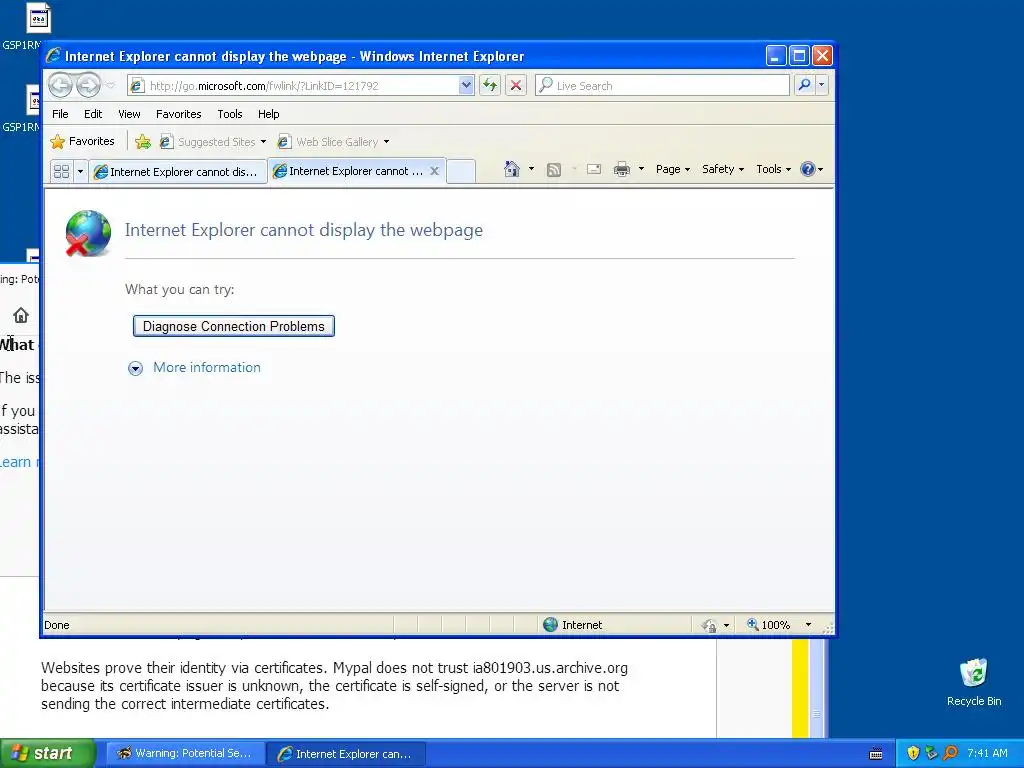Open recent pages dropdown beside Forward arrow
The image size is (1024, 768).
tap(110, 86)
